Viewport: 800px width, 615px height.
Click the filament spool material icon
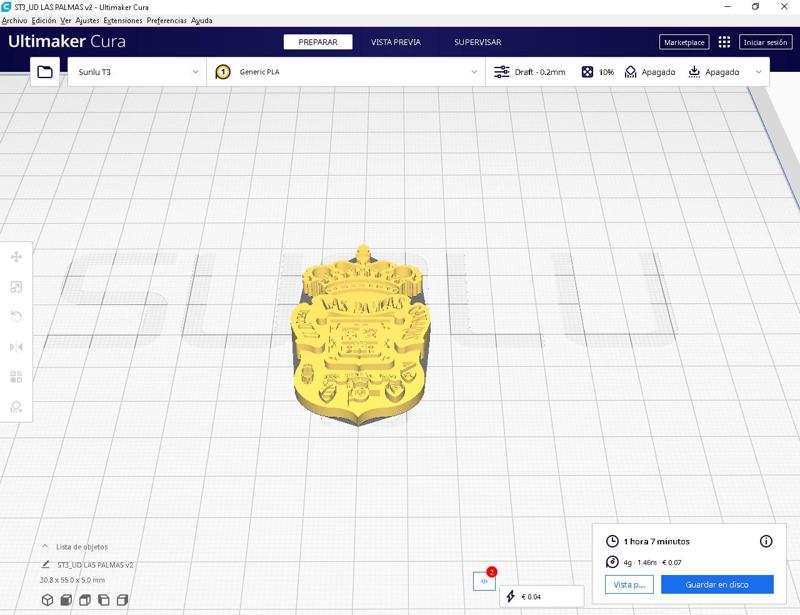click(612, 562)
